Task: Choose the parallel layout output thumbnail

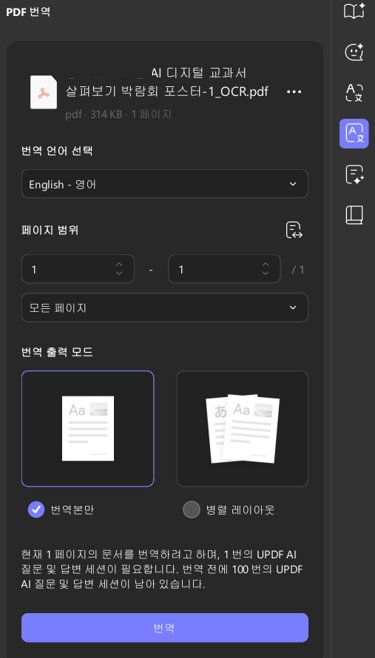Action: click(x=242, y=428)
